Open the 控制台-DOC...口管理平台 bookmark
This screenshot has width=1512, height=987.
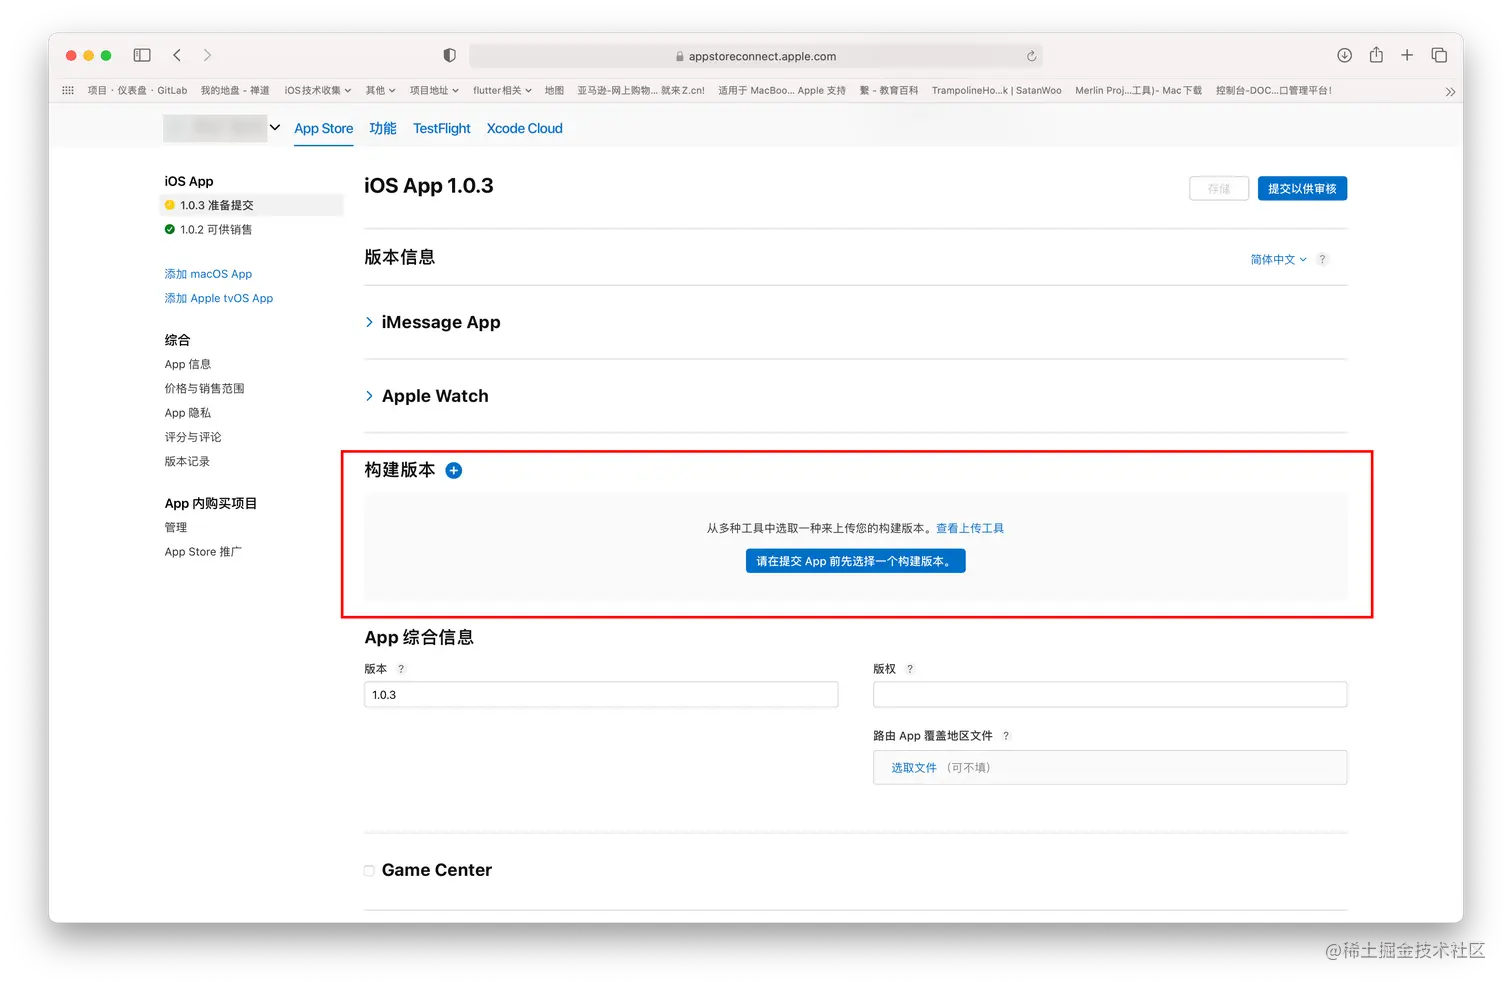(1274, 90)
